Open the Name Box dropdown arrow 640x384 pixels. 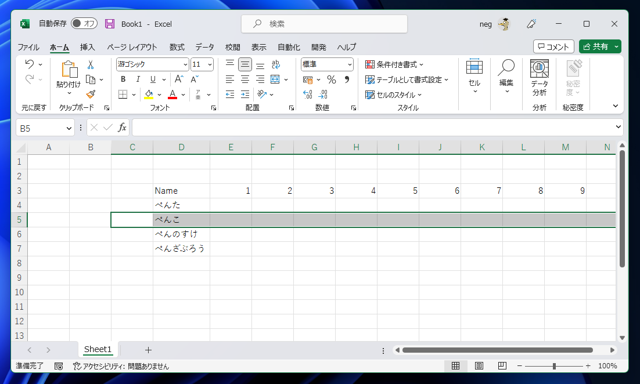[69, 128]
